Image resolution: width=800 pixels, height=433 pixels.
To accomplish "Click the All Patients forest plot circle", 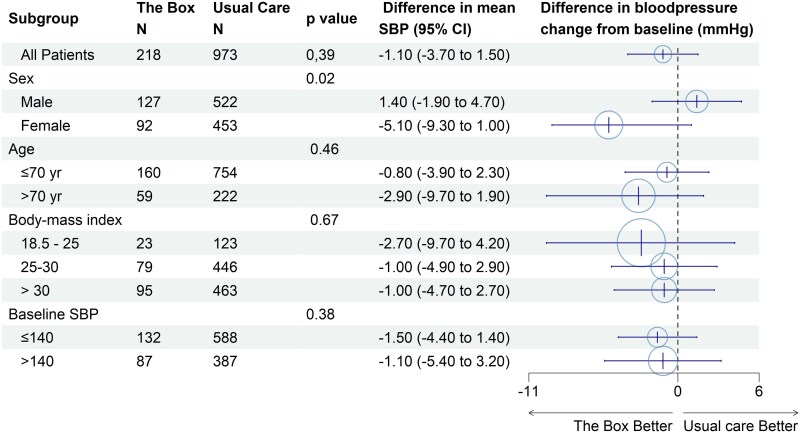I will [x=663, y=54].
